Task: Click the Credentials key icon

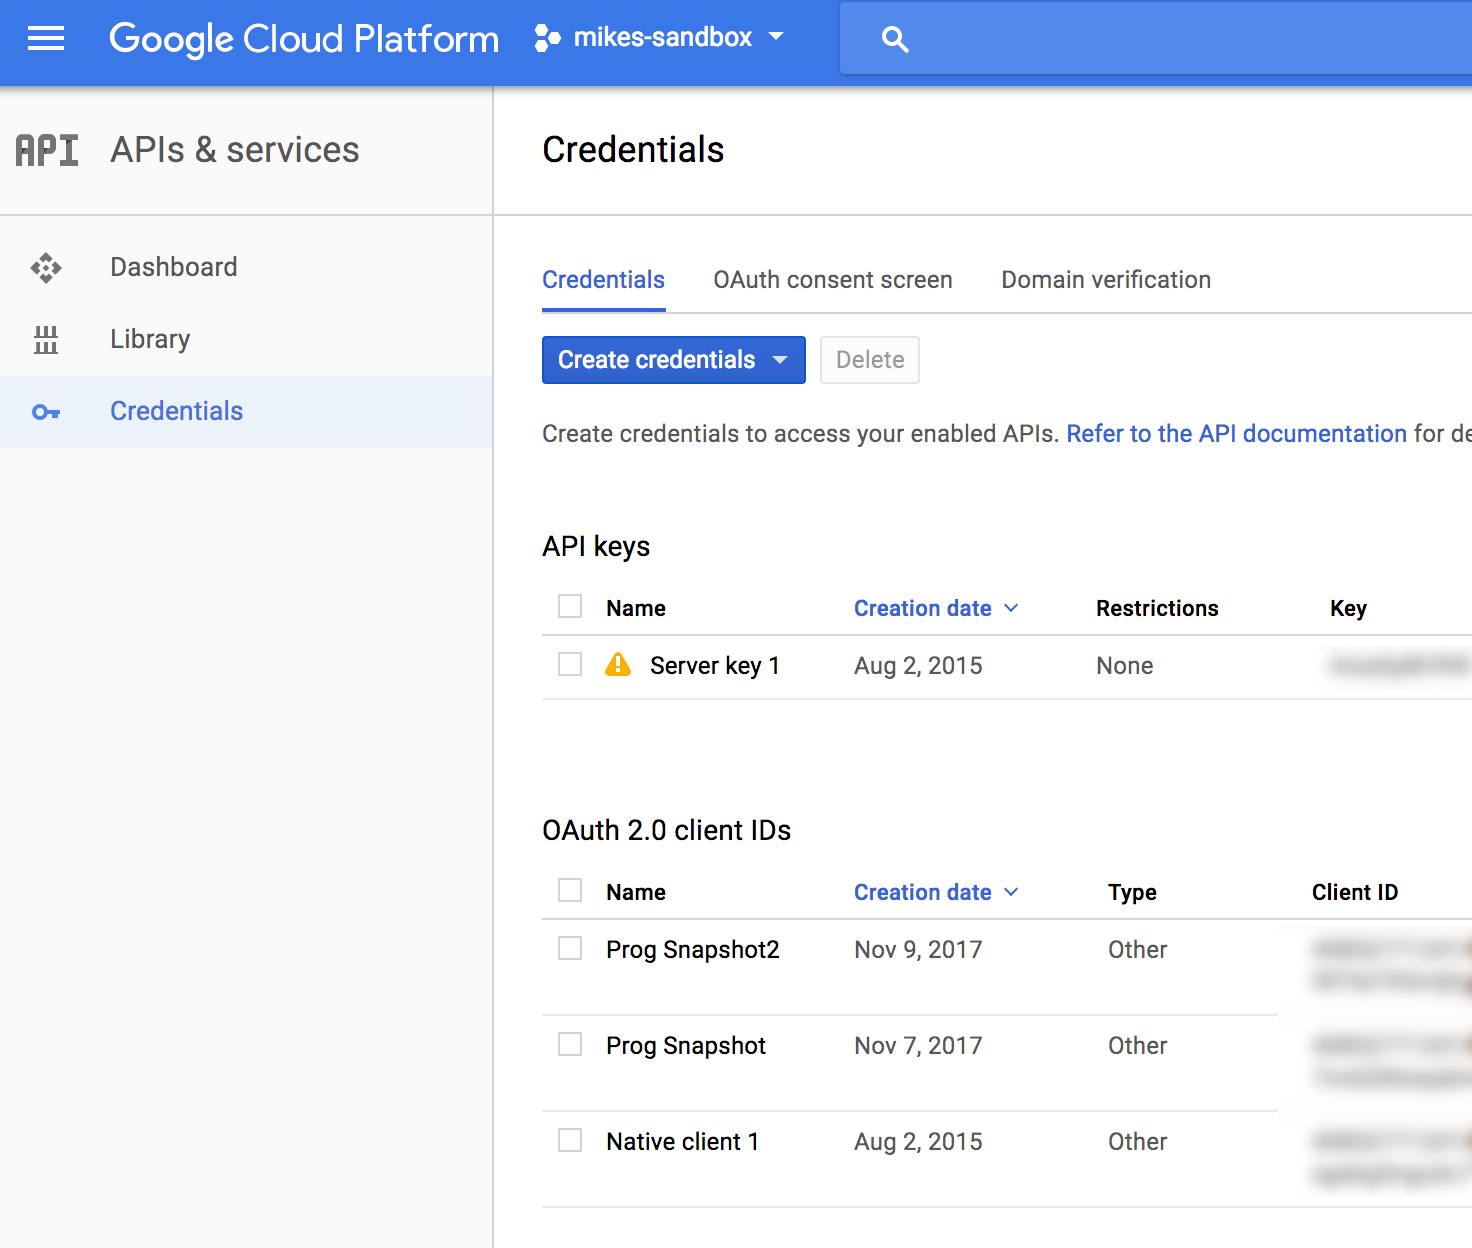Action: point(46,412)
